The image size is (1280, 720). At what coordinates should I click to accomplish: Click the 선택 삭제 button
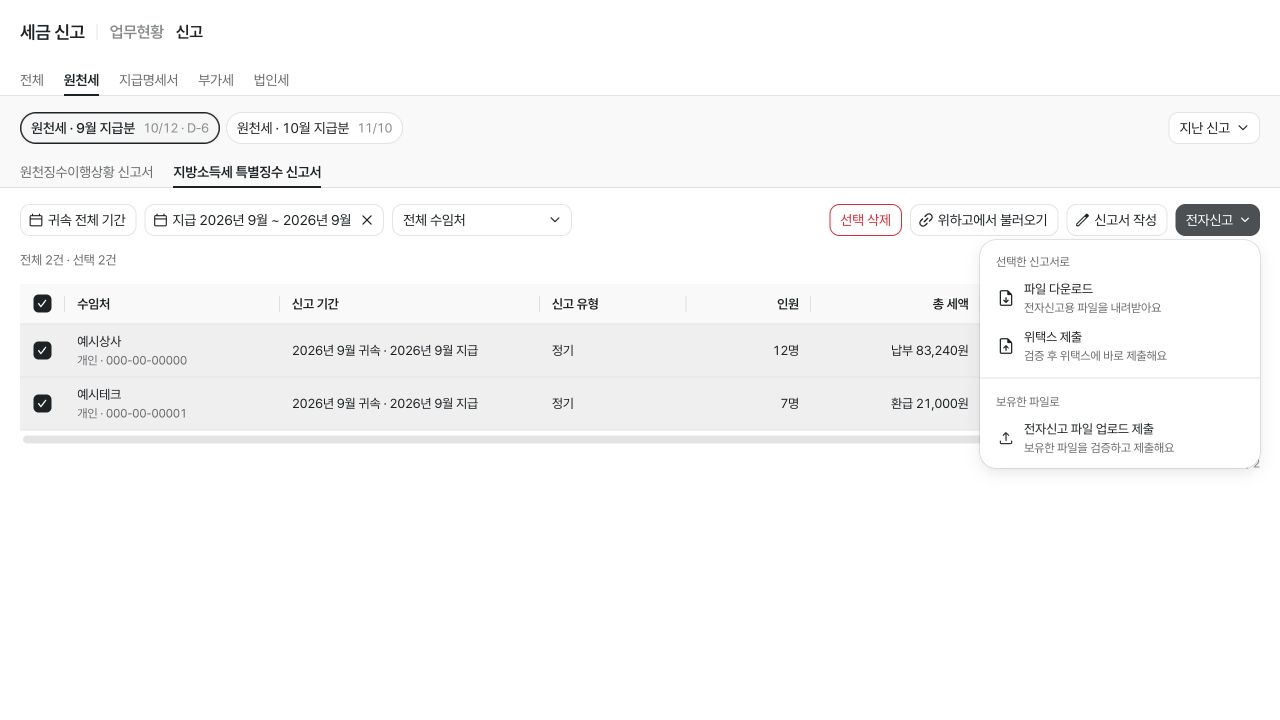click(866, 220)
